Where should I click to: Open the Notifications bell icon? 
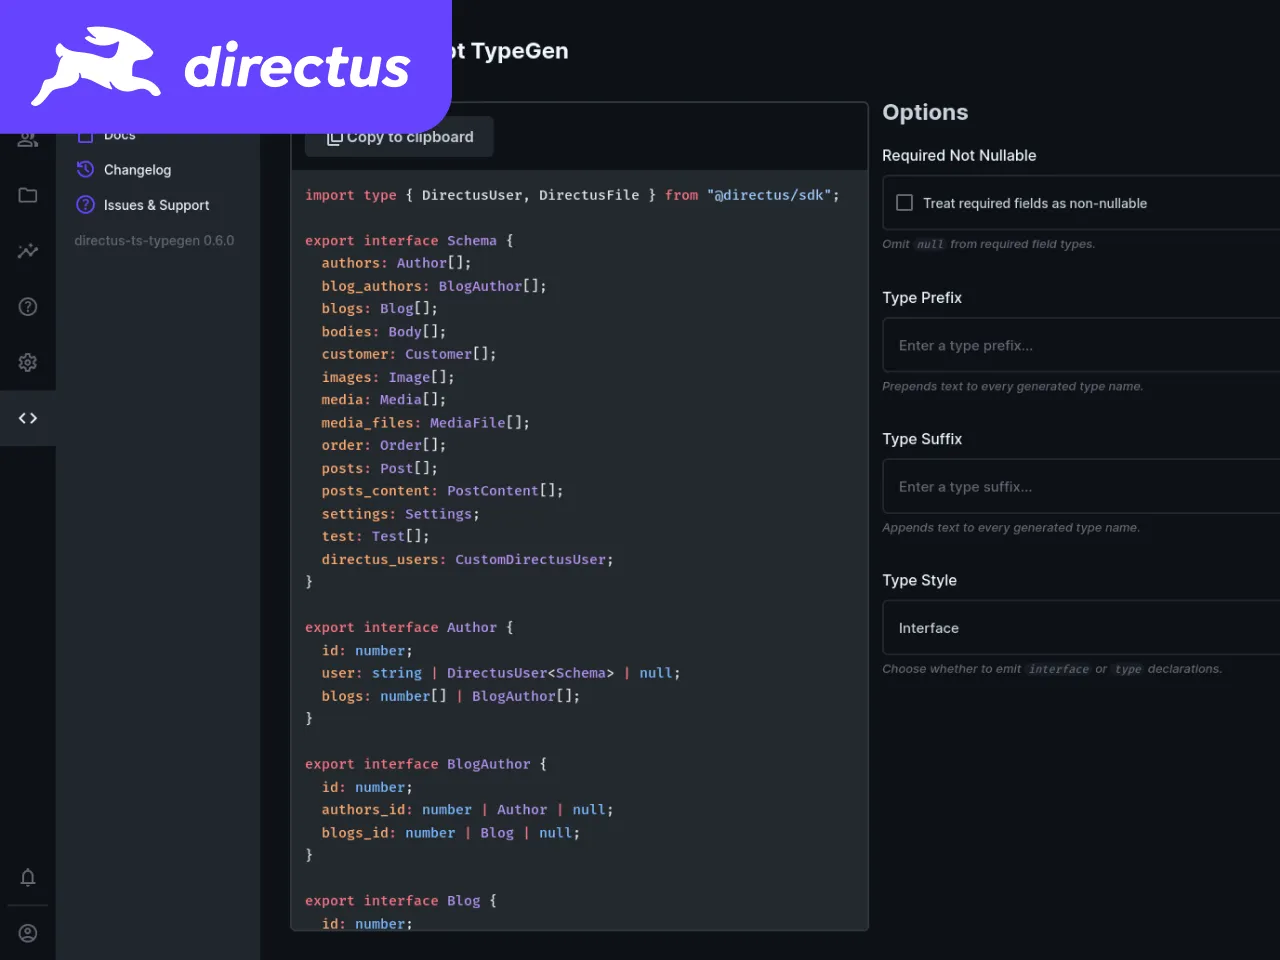27,877
